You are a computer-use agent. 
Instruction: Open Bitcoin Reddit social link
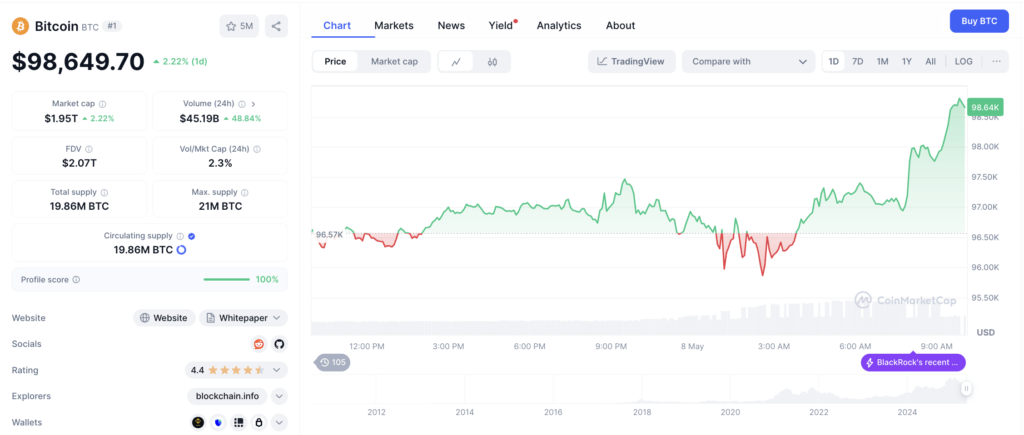click(259, 344)
